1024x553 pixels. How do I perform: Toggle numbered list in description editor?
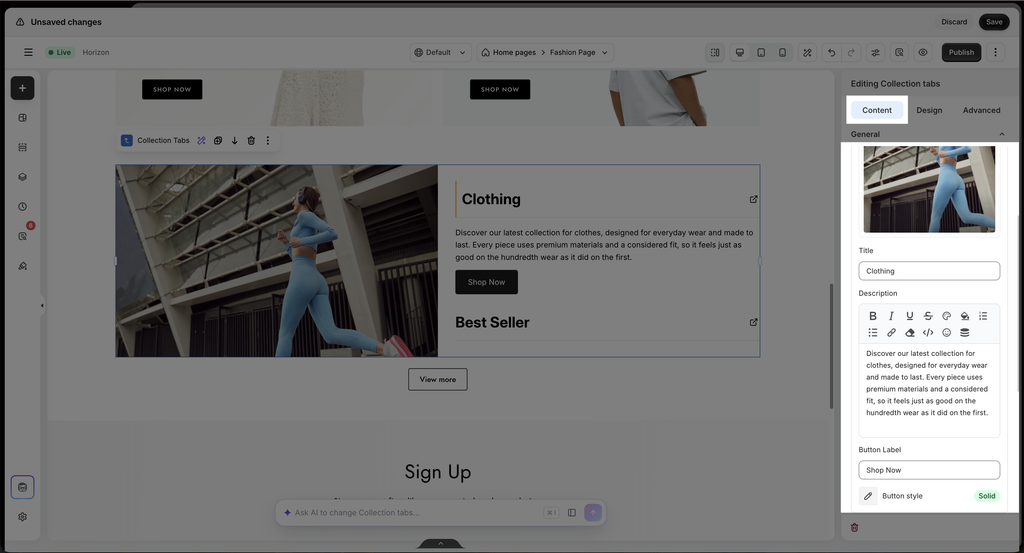coord(983,316)
